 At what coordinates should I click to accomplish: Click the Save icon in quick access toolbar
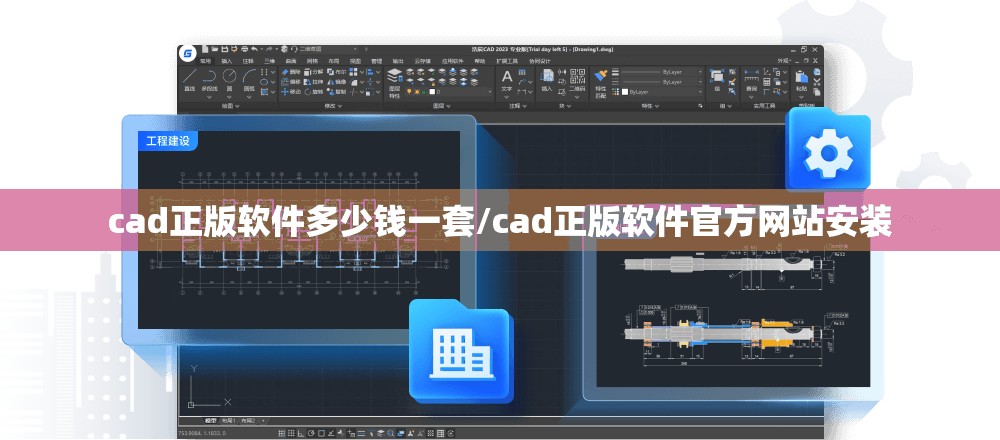(225, 48)
